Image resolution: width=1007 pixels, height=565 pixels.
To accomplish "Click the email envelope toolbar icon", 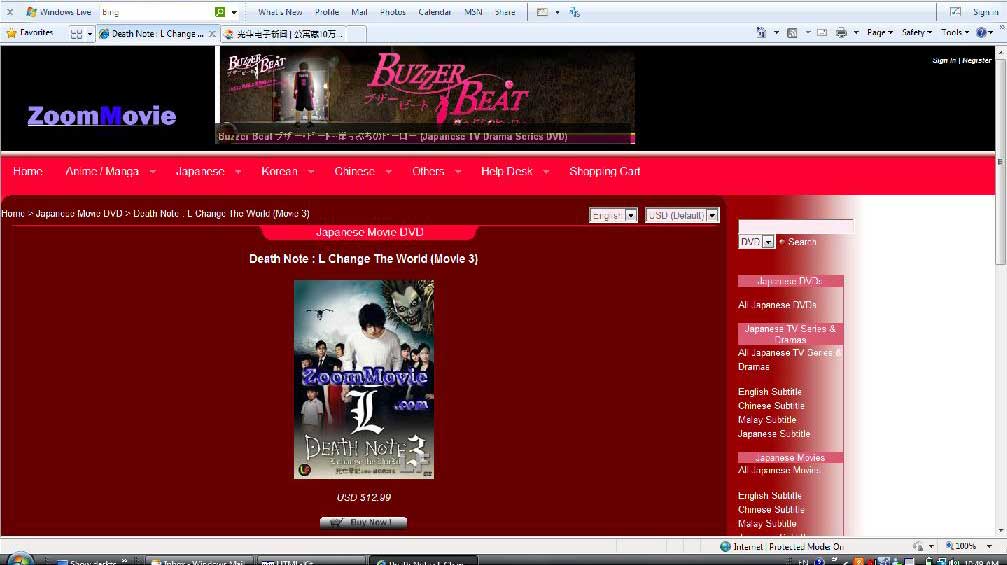I will pyautogui.click(x=542, y=12).
